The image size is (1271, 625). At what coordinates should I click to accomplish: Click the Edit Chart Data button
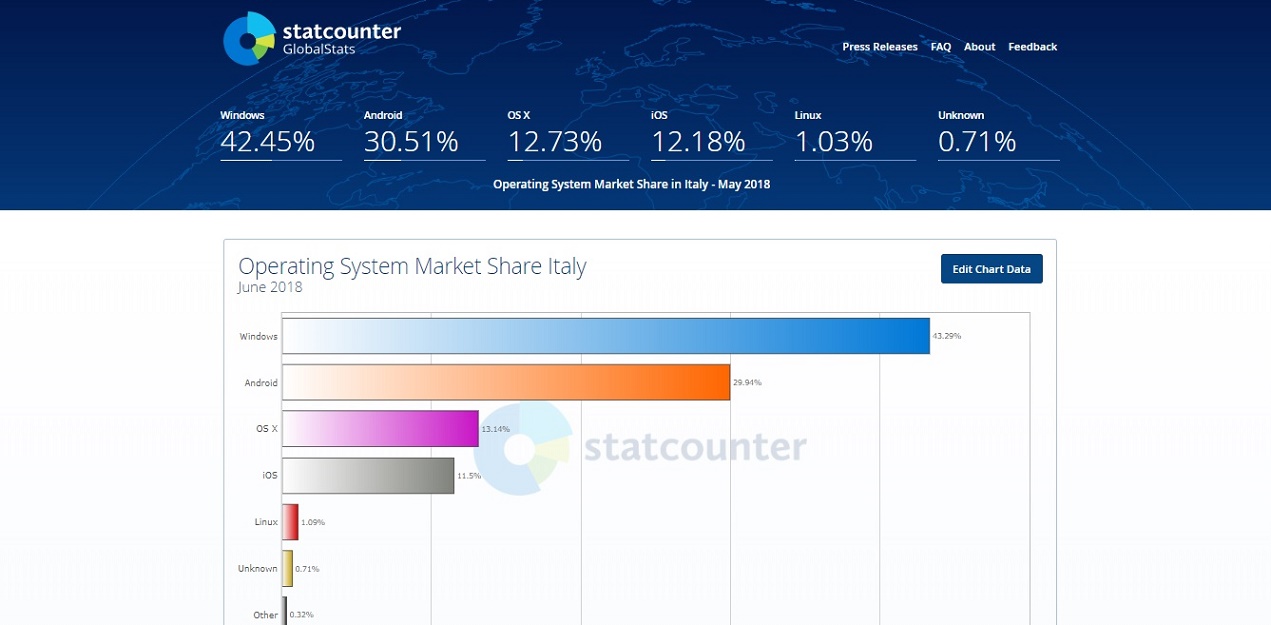pyautogui.click(x=991, y=269)
